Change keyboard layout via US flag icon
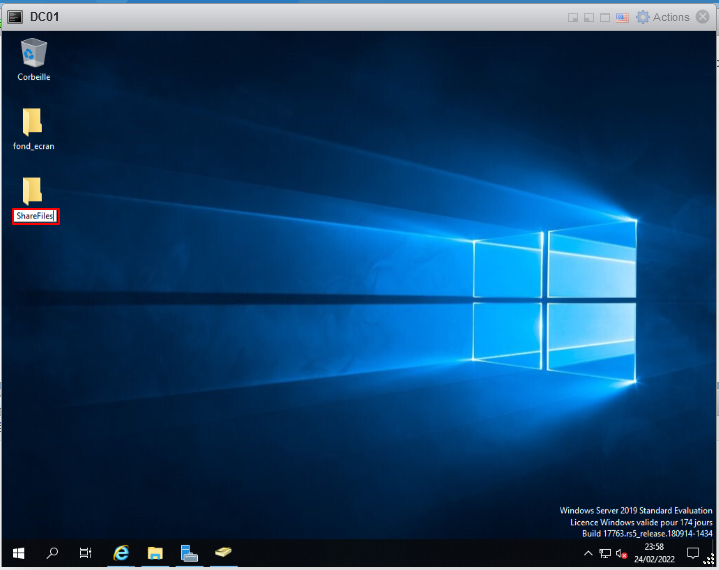The width and height of the screenshot is (719, 570). (x=621, y=17)
